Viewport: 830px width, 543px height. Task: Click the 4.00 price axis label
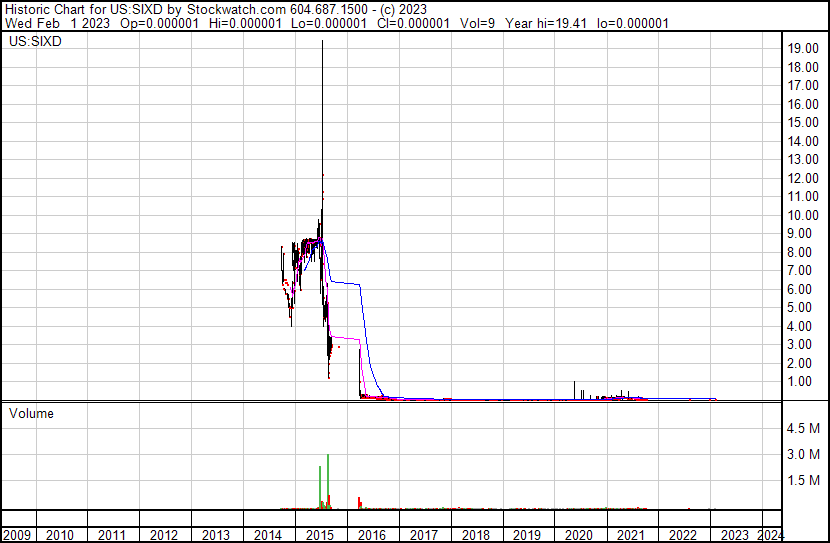click(799, 327)
